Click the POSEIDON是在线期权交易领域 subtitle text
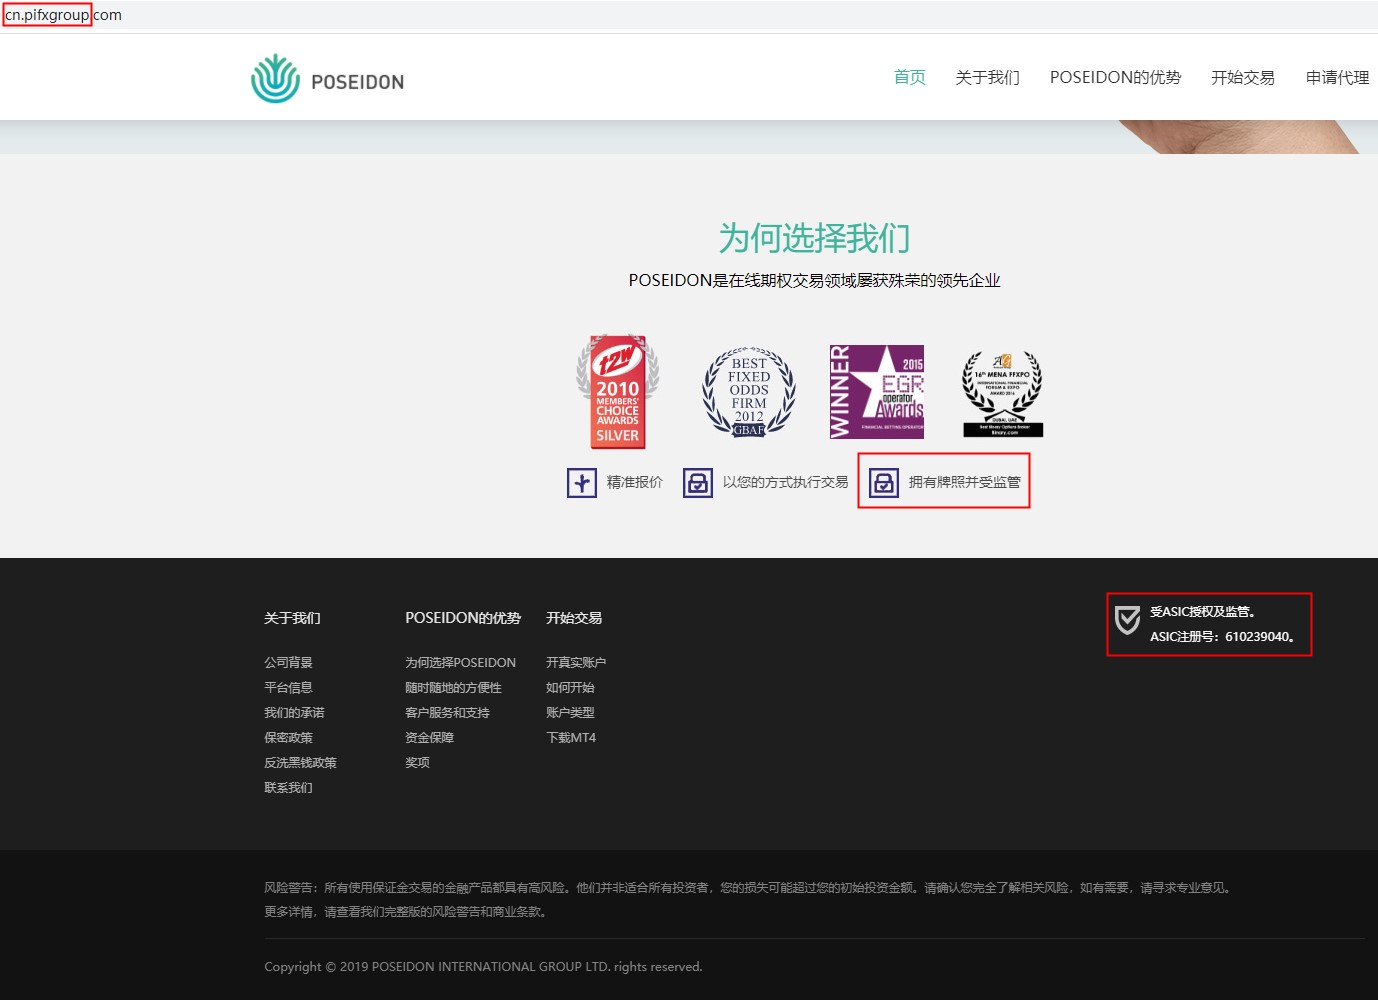This screenshot has width=1378, height=1000. click(x=815, y=280)
